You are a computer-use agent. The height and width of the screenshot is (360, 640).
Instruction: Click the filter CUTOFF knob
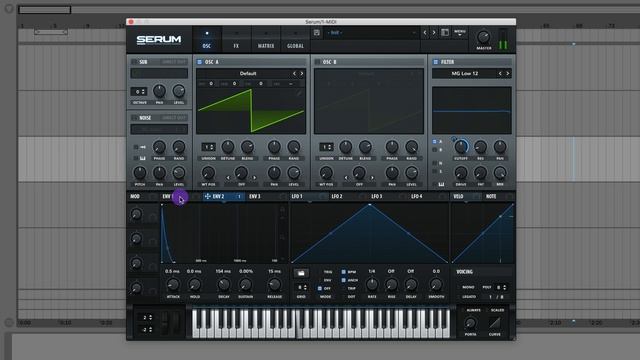point(461,147)
